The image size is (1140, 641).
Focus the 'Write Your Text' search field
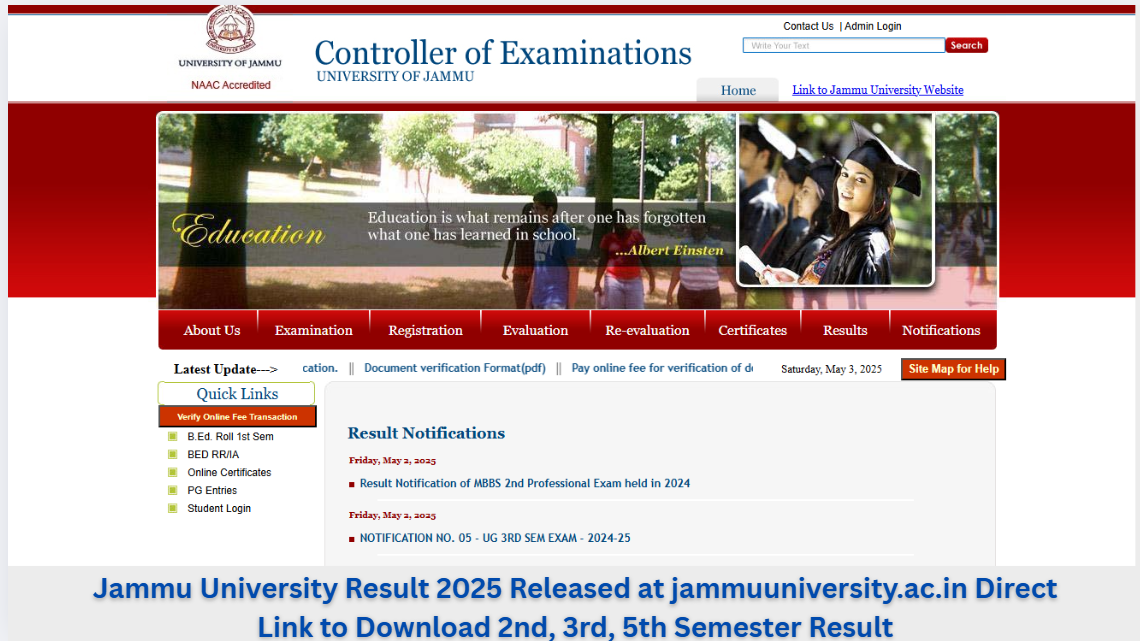(843, 45)
